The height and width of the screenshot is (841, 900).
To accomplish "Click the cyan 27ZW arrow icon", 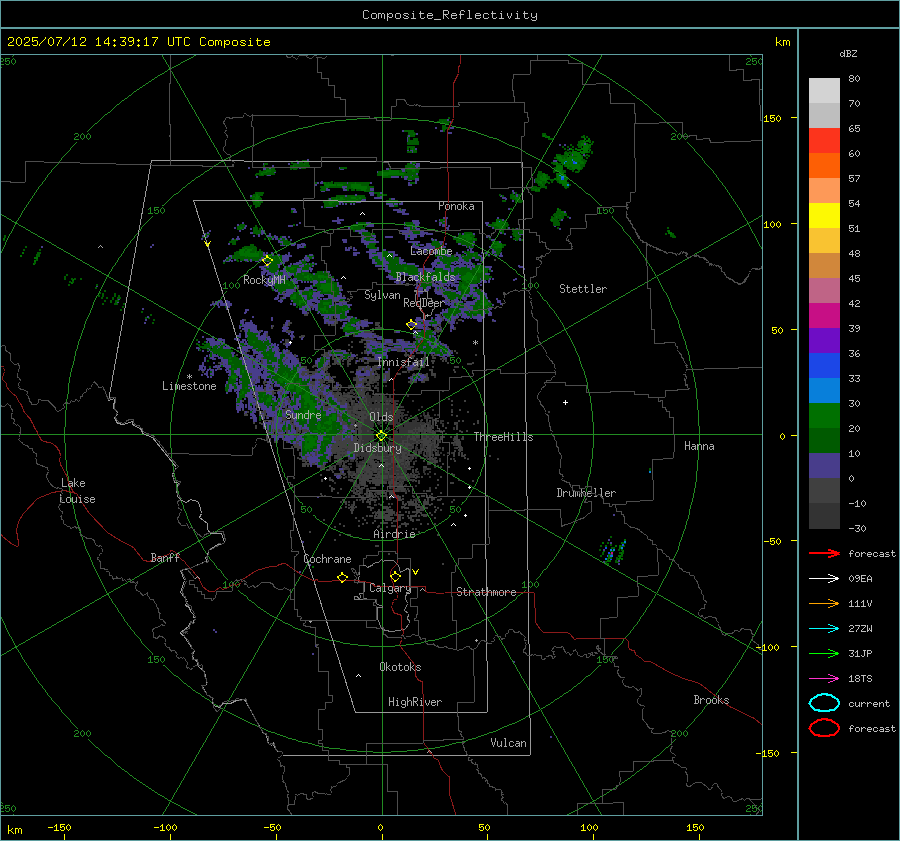I will (824, 629).
